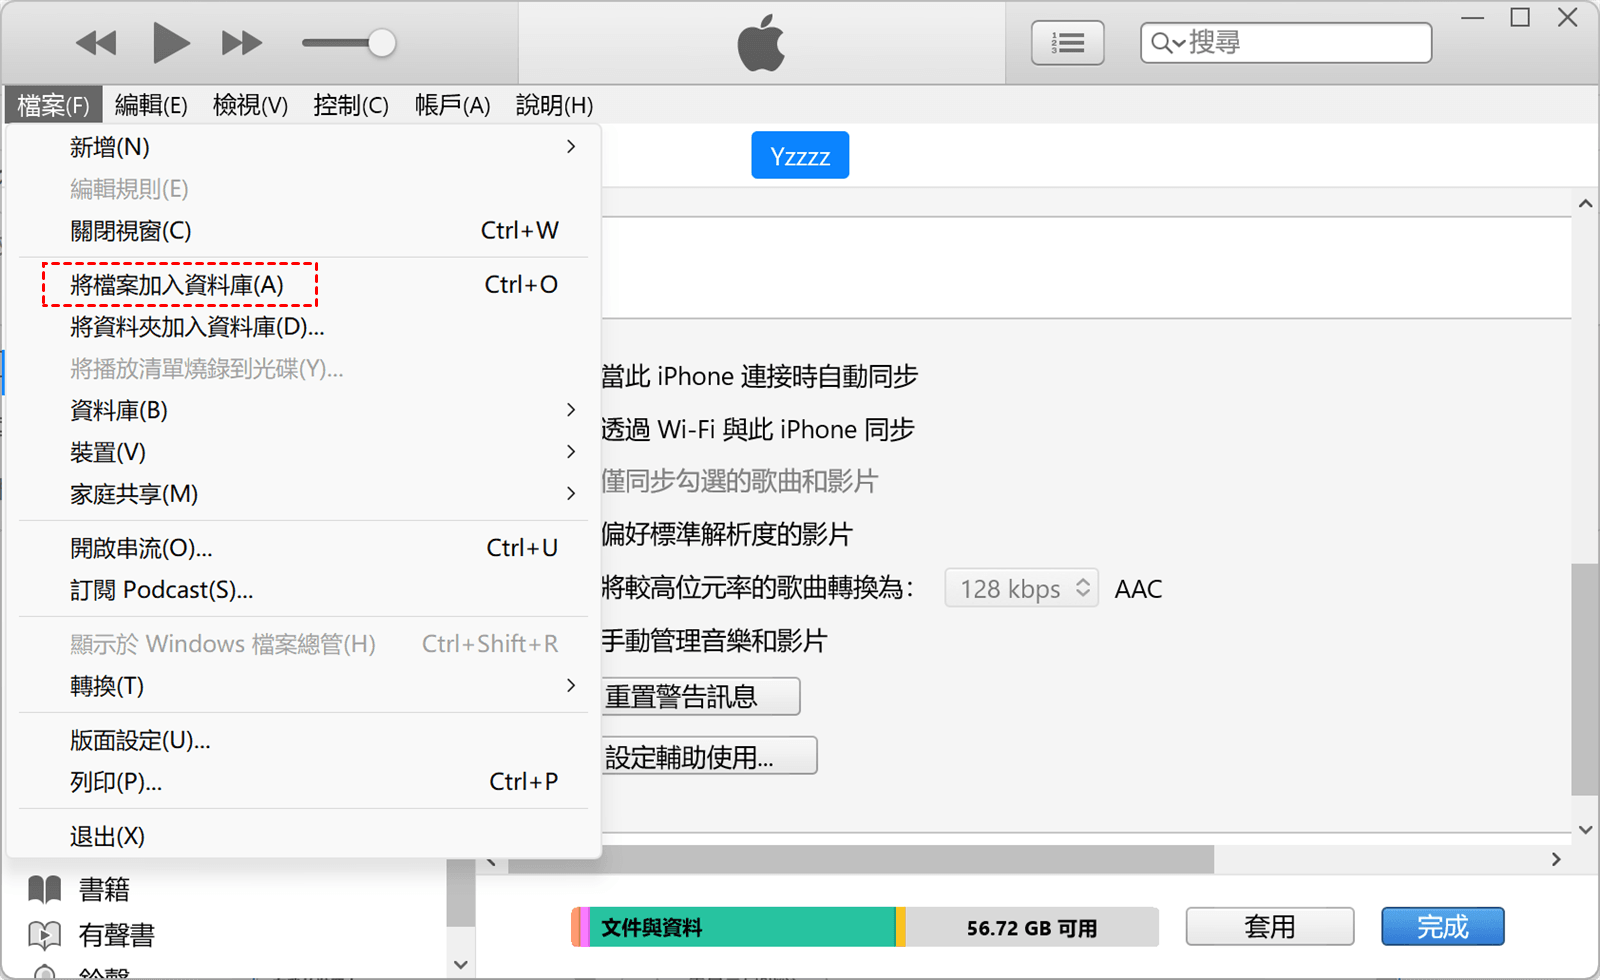1600x980 pixels.
Task: Minimize the iTunes window
Action: tap(1473, 18)
